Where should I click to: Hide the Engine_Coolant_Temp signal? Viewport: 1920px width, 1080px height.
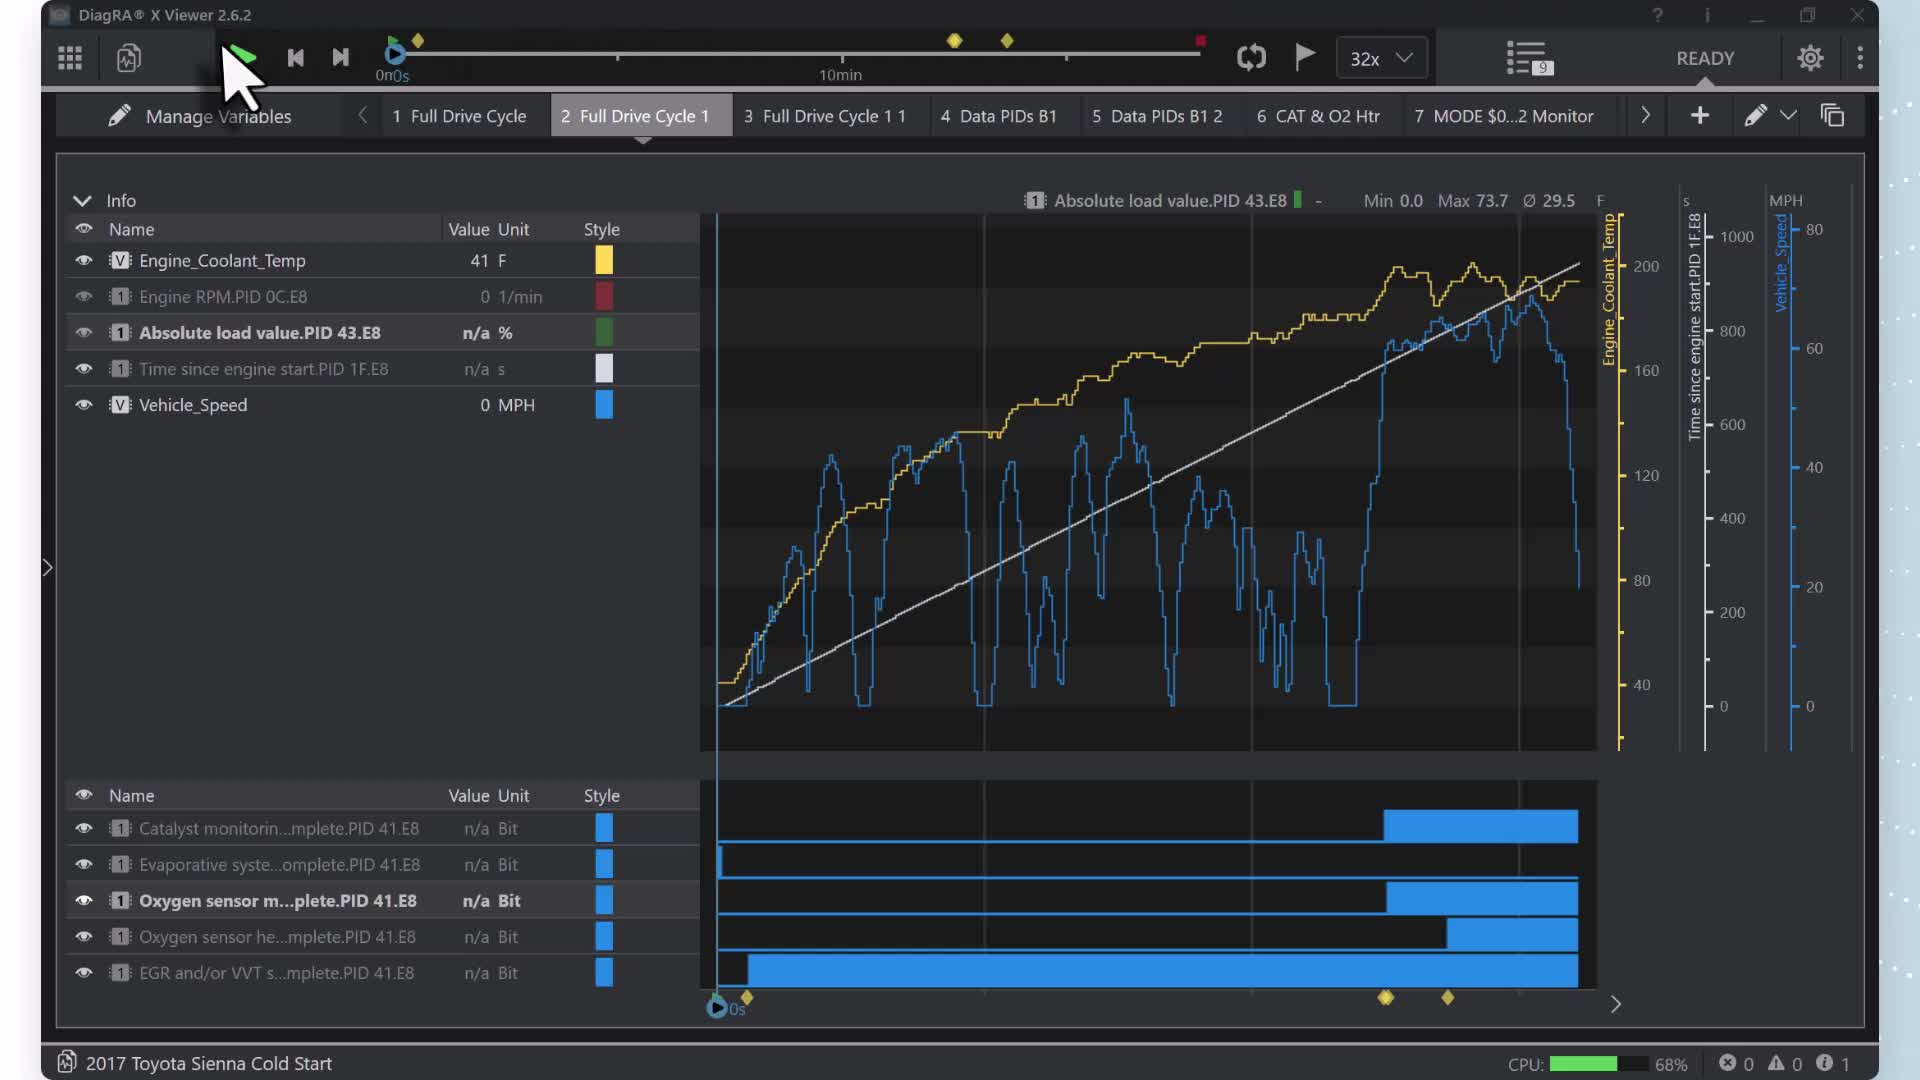(x=84, y=260)
